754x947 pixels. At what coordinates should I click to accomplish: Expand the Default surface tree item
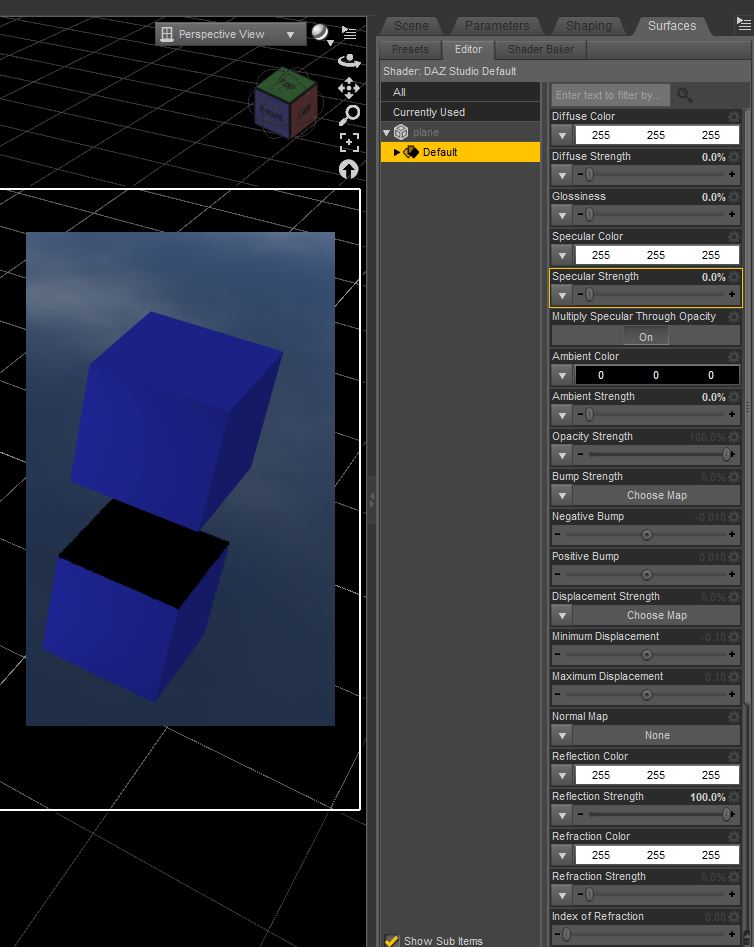click(397, 153)
